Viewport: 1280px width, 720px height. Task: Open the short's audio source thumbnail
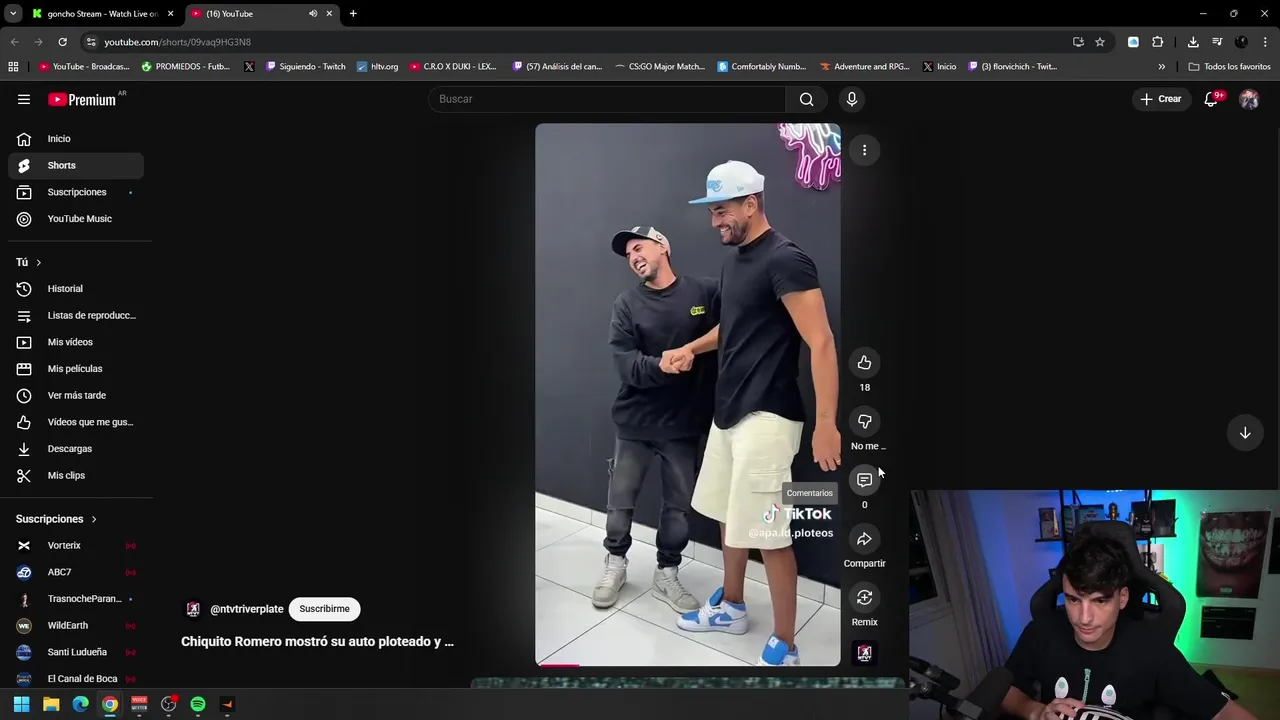[864, 653]
